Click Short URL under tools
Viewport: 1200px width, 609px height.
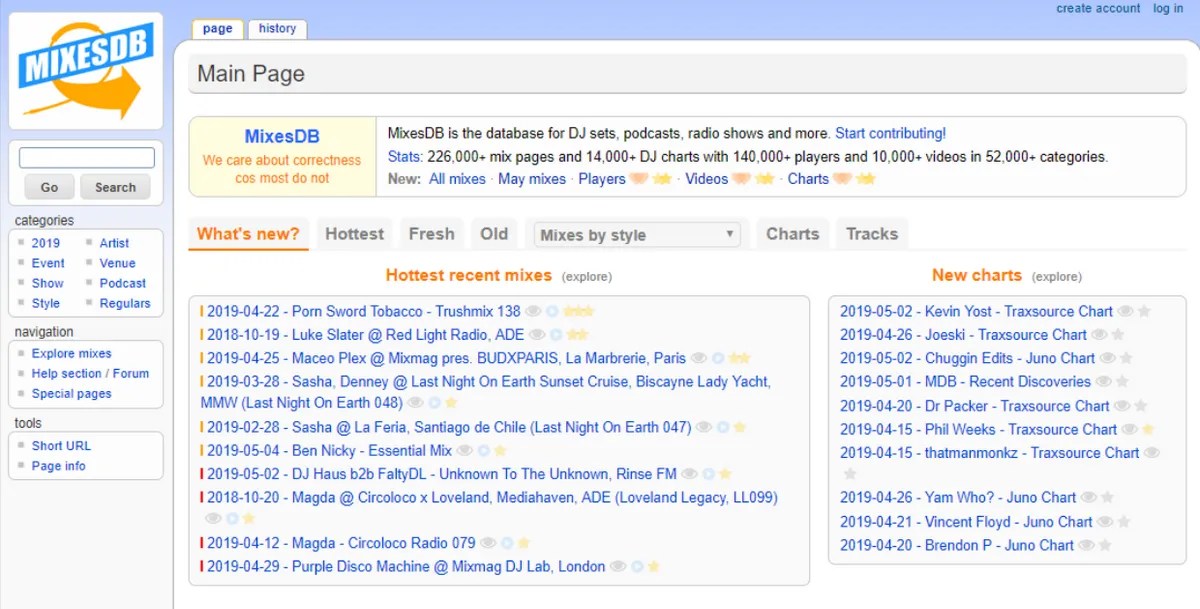pyautogui.click(x=61, y=446)
